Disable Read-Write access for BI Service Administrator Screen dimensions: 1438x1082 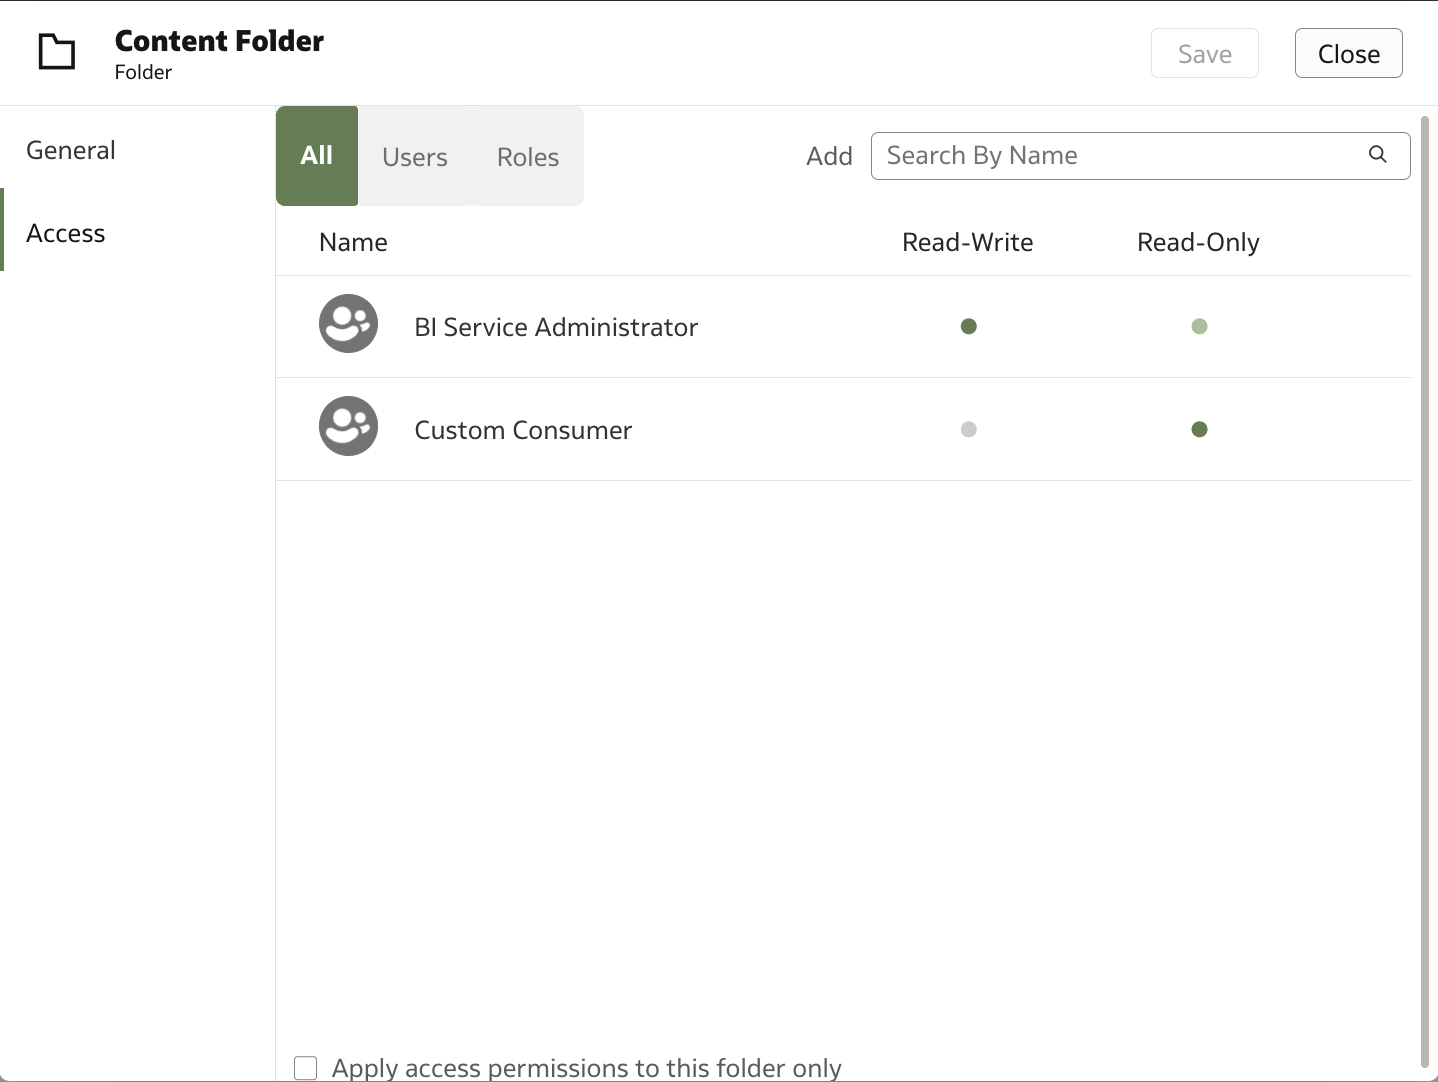pyautogui.click(x=967, y=326)
